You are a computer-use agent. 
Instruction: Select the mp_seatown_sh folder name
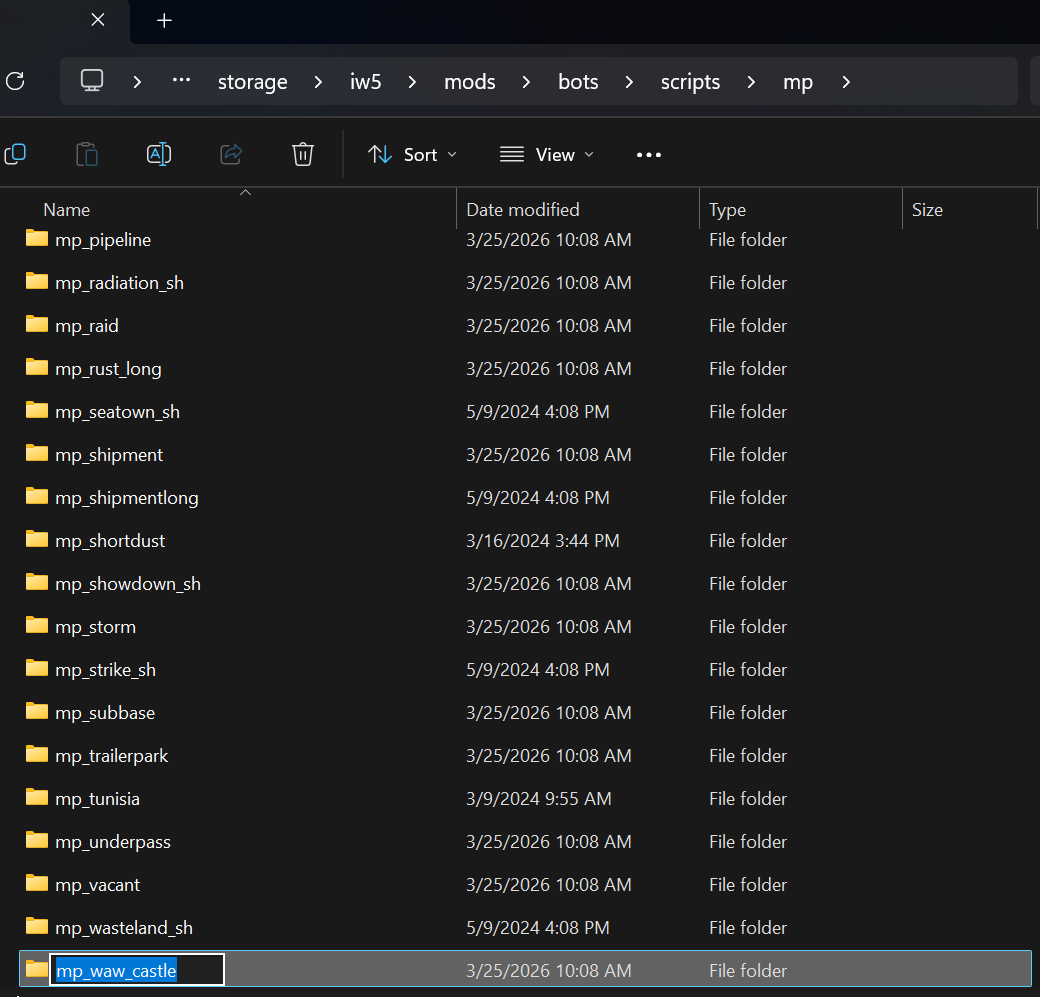117,412
